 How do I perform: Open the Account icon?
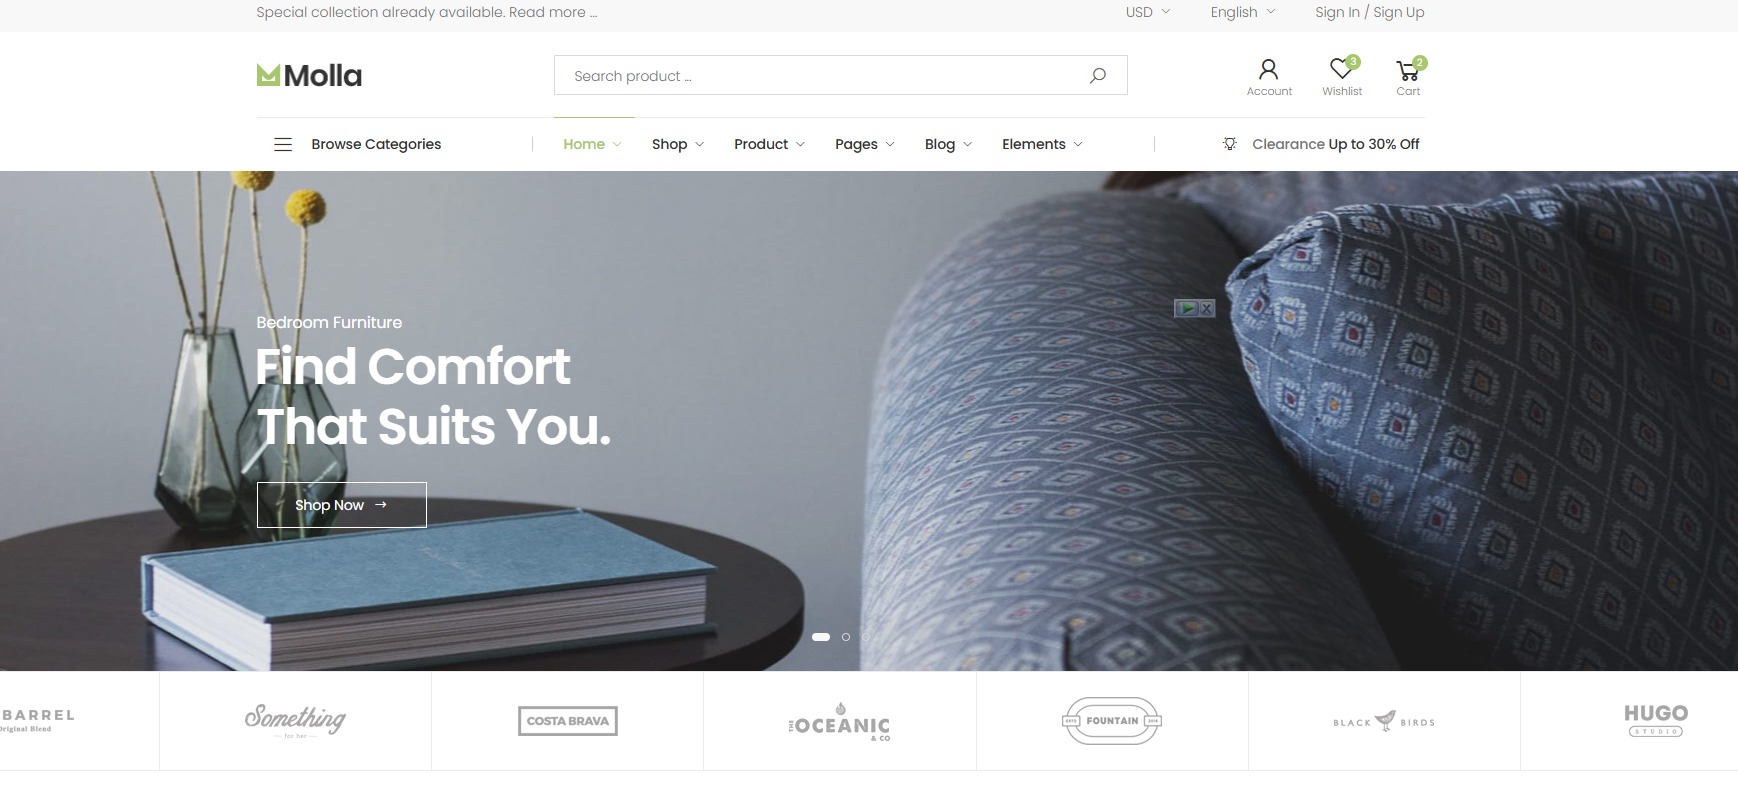(1268, 69)
